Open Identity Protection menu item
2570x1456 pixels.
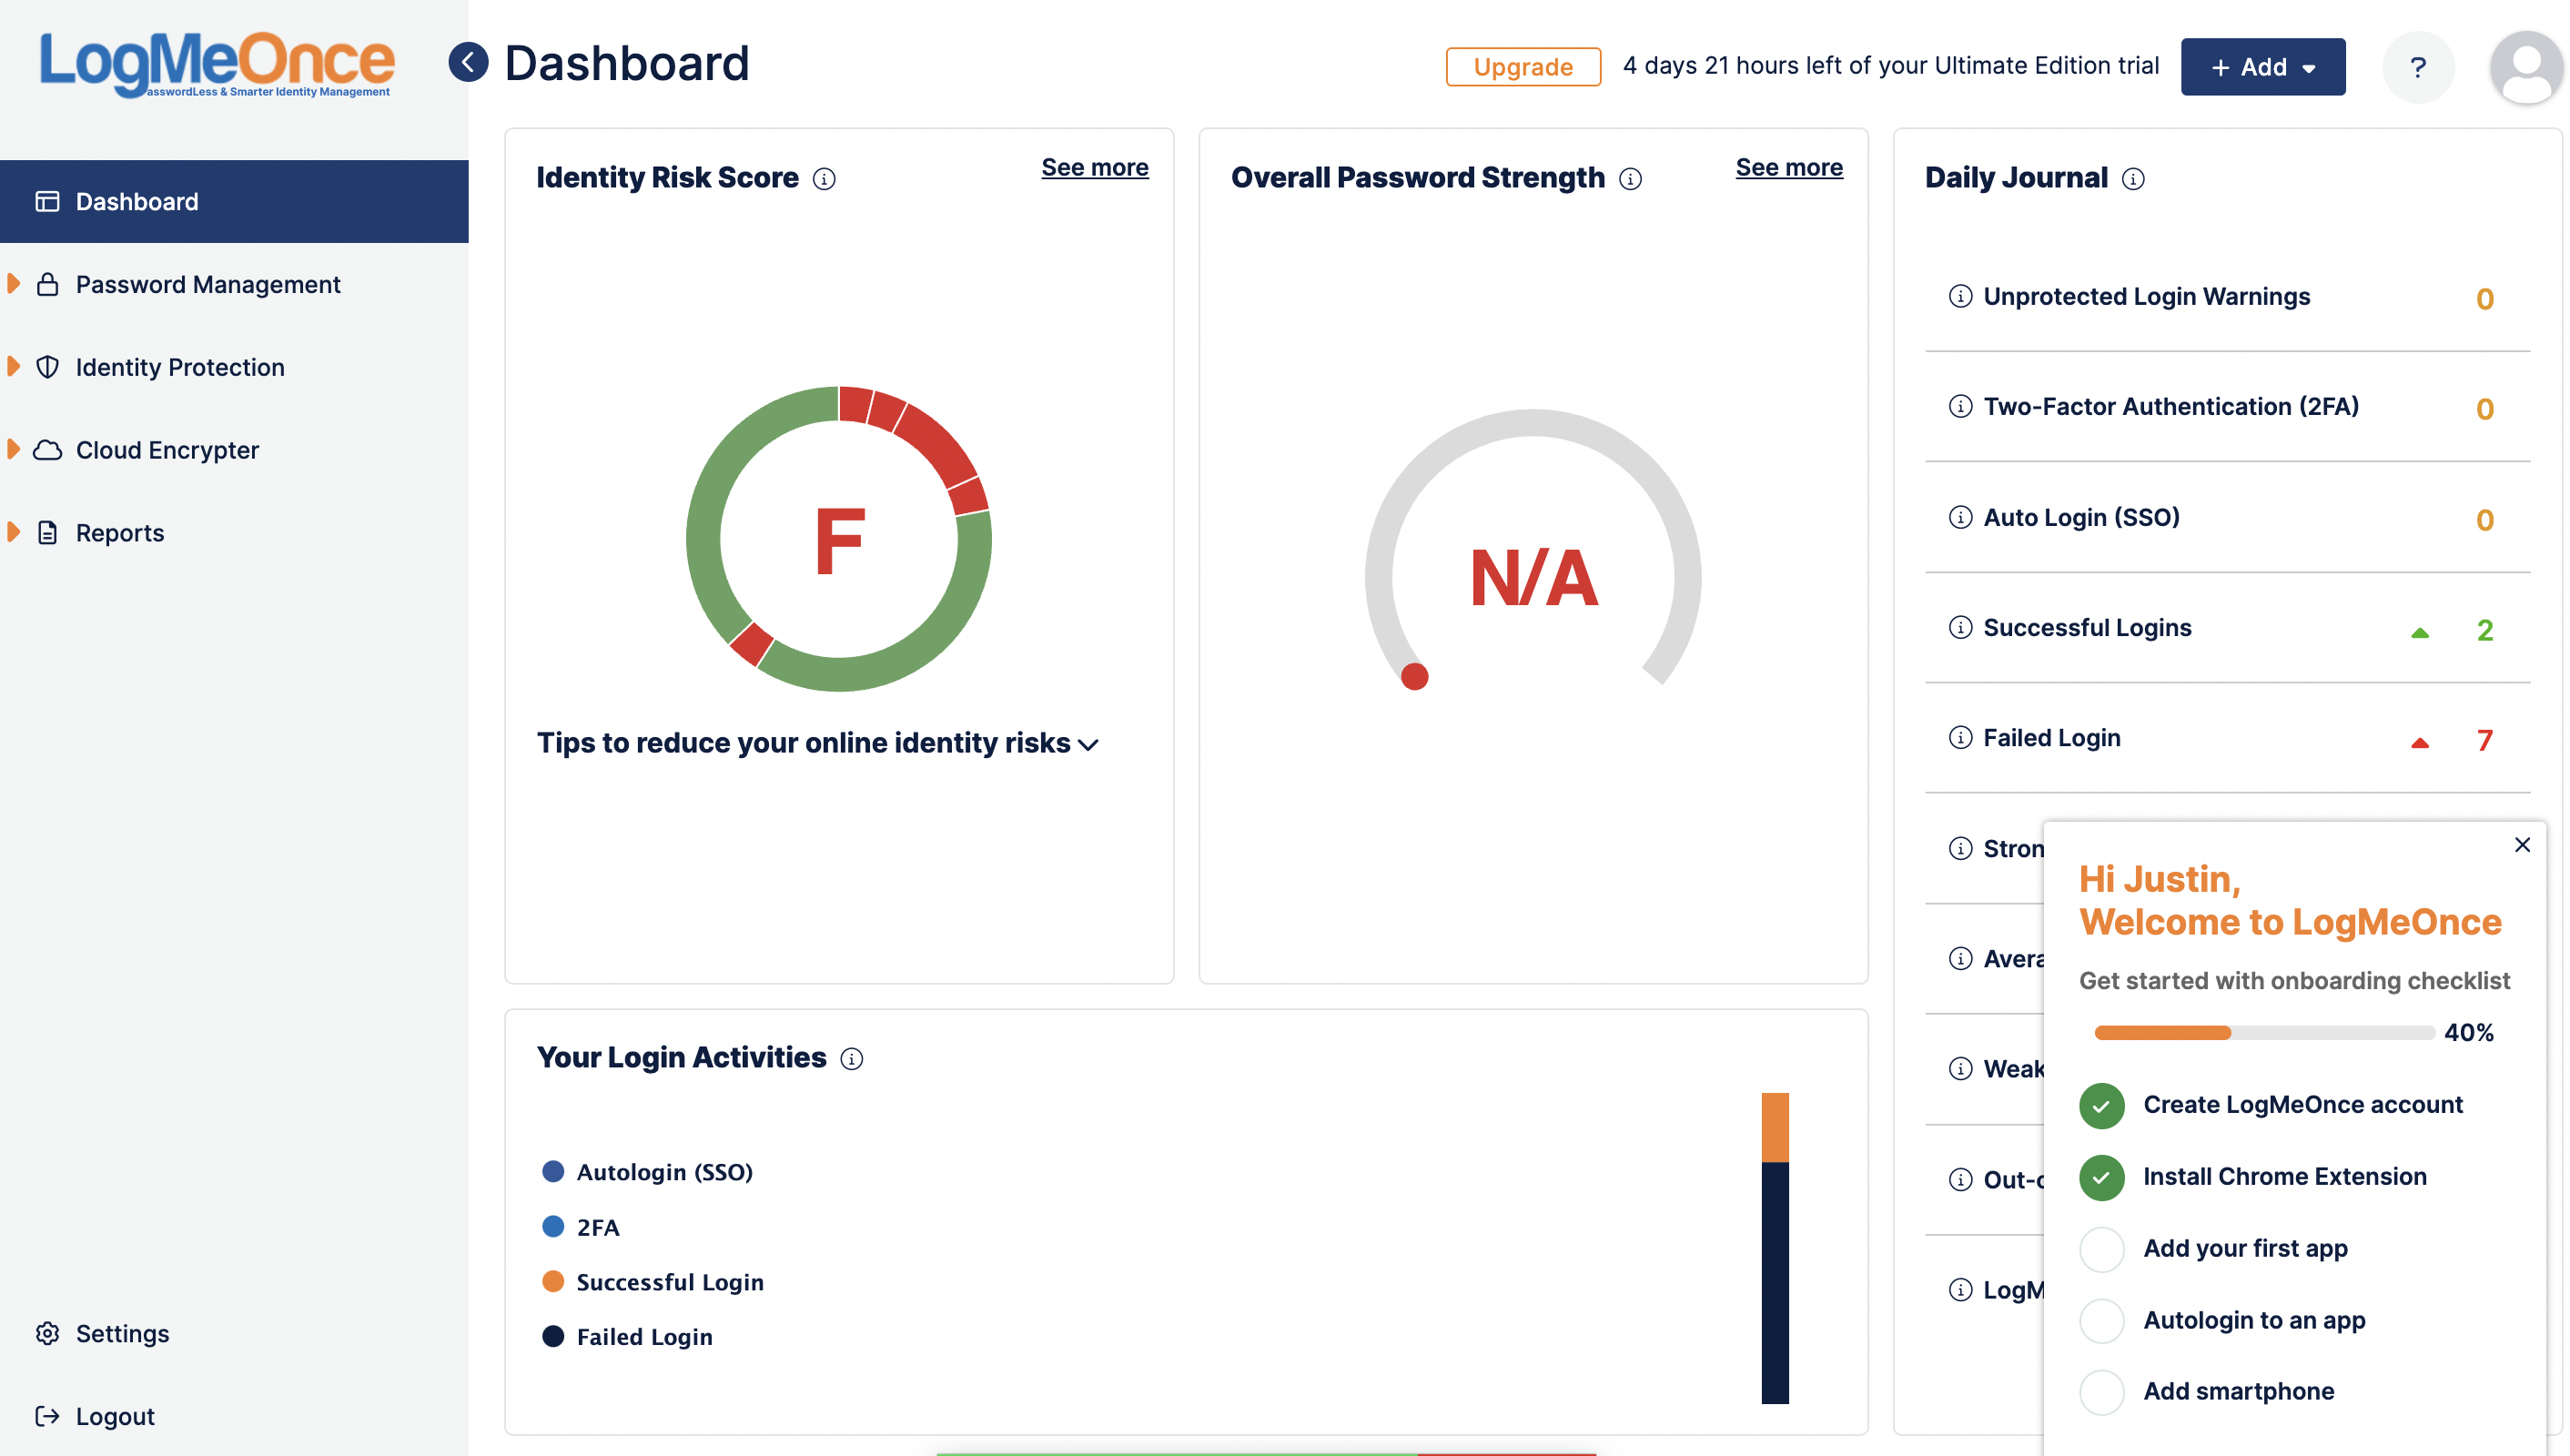(234, 367)
